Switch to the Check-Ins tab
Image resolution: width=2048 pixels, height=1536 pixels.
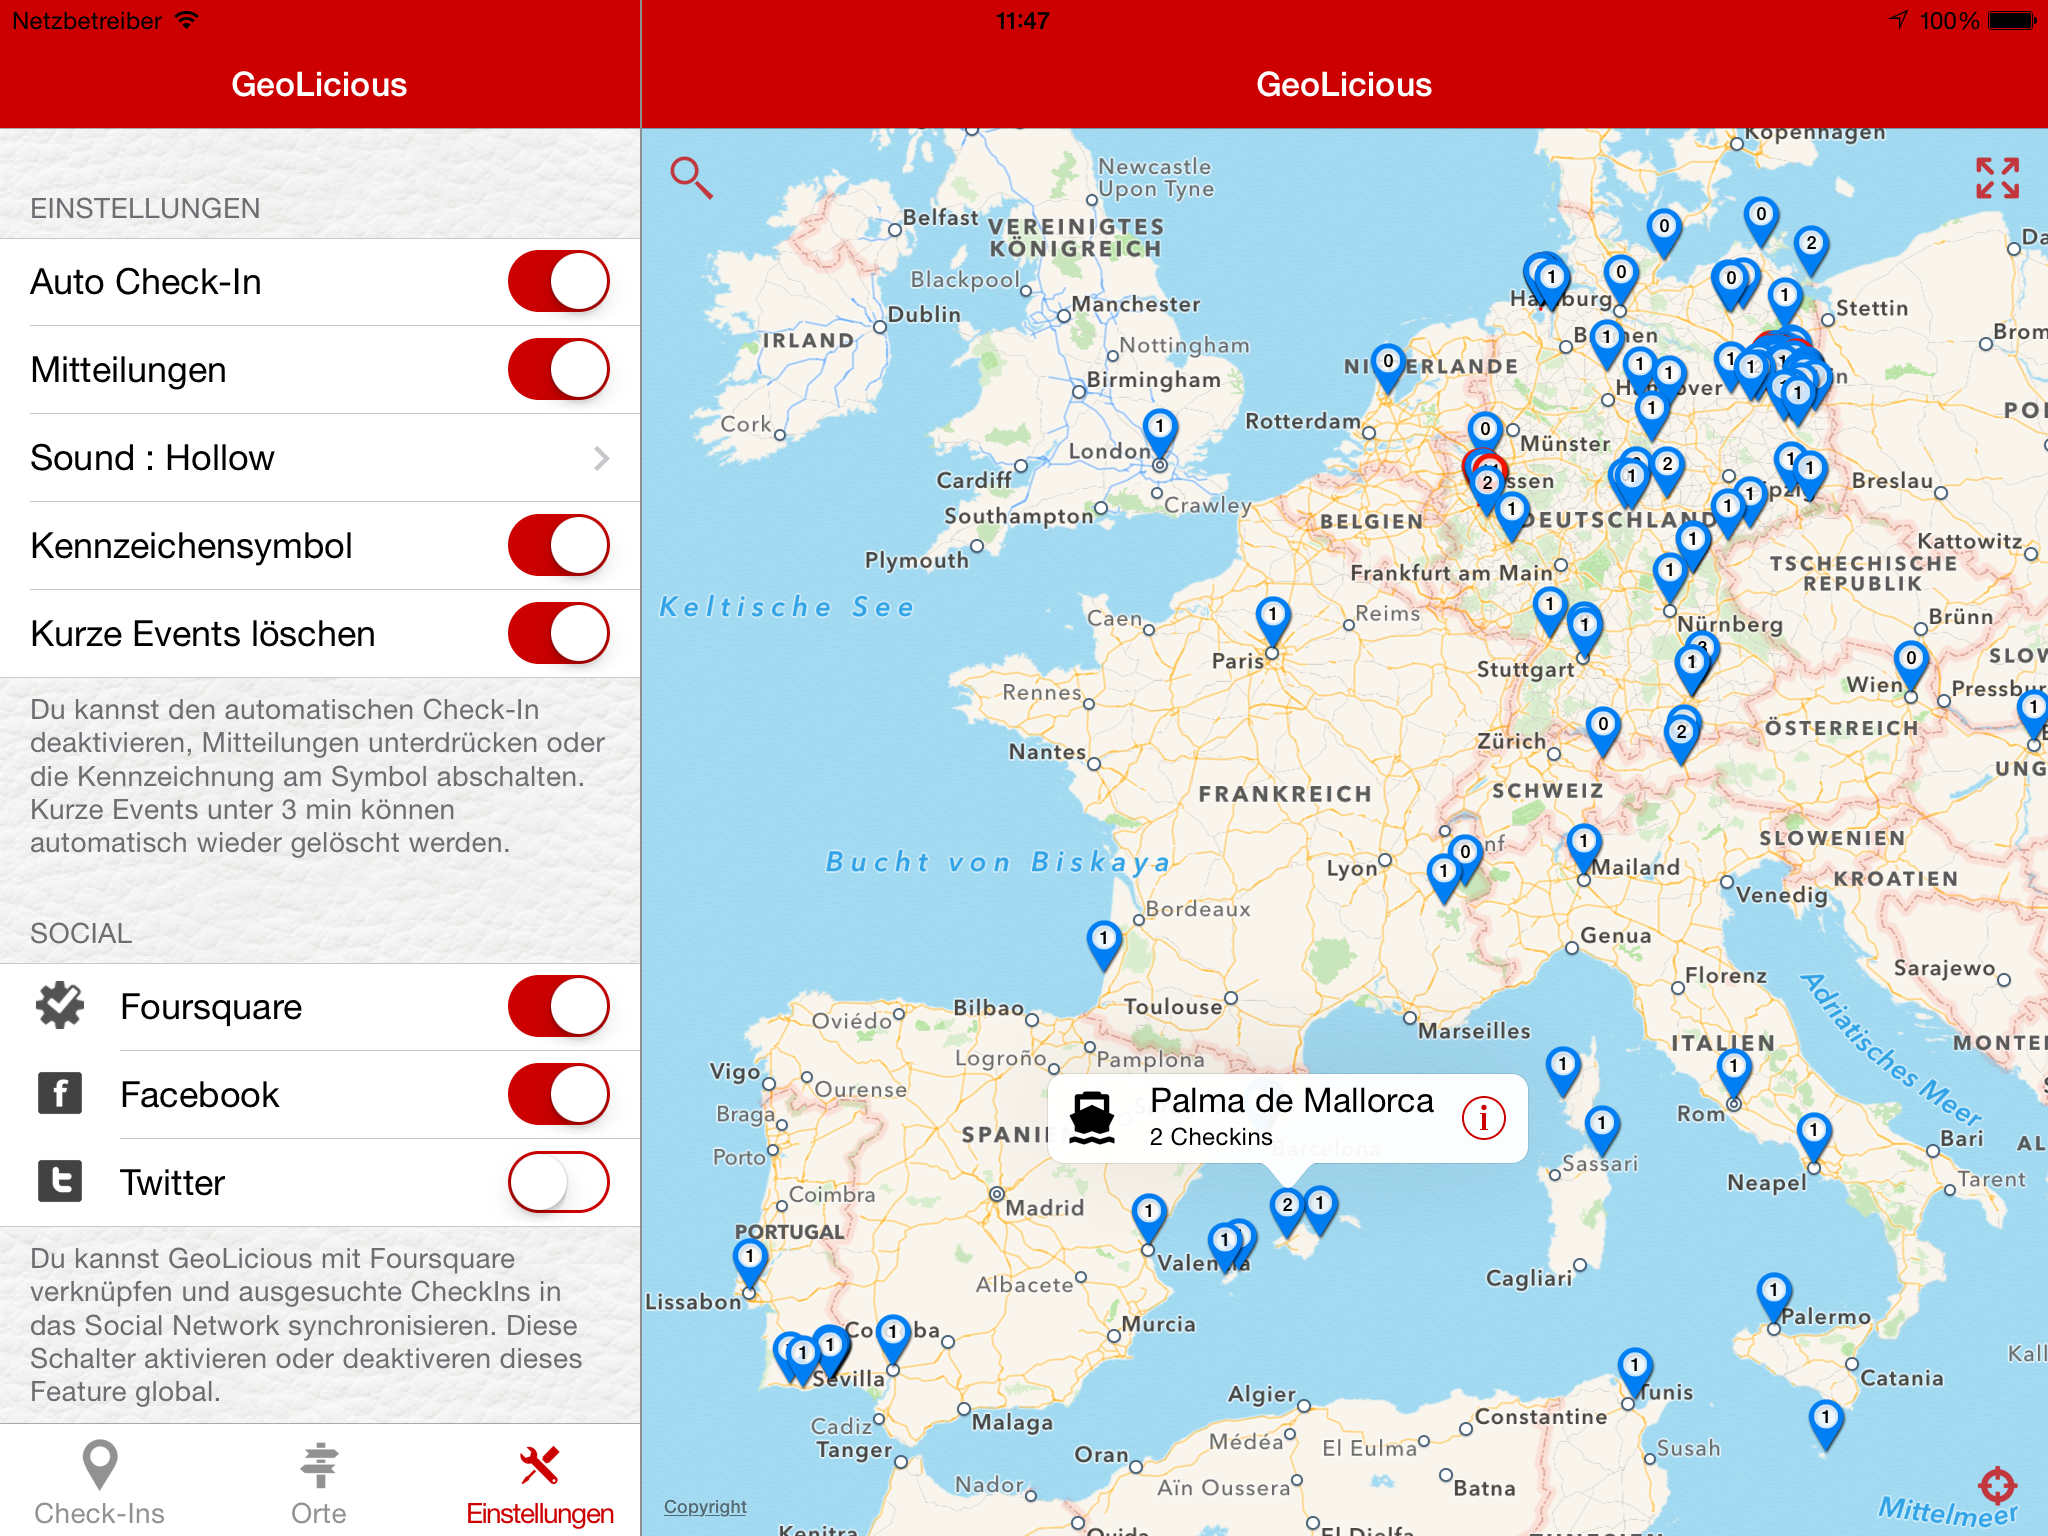click(x=100, y=1482)
